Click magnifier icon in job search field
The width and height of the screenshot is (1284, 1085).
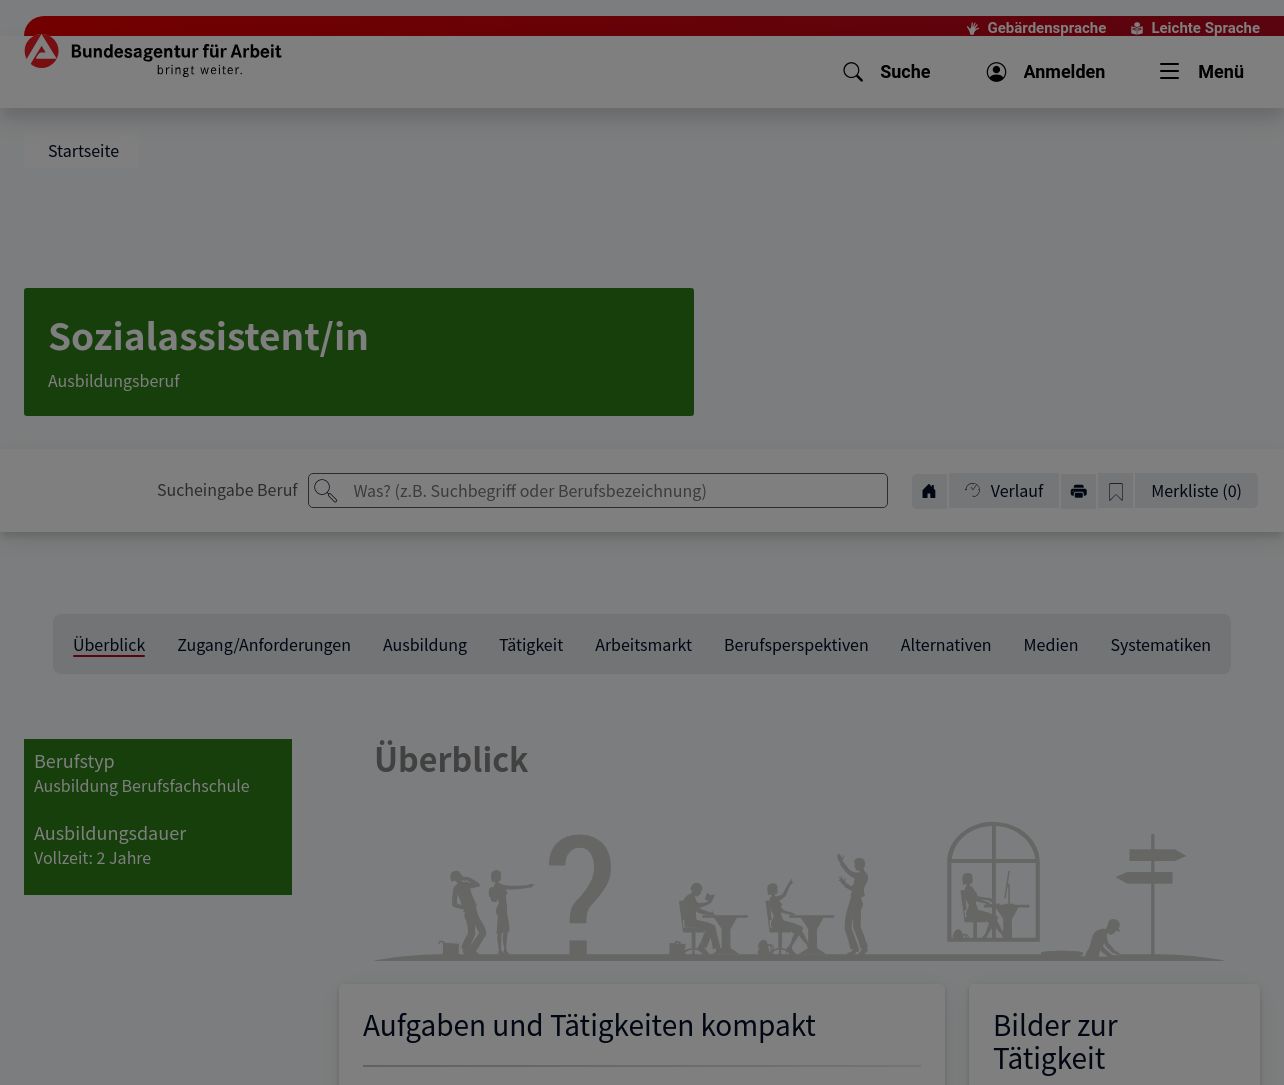(x=325, y=491)
